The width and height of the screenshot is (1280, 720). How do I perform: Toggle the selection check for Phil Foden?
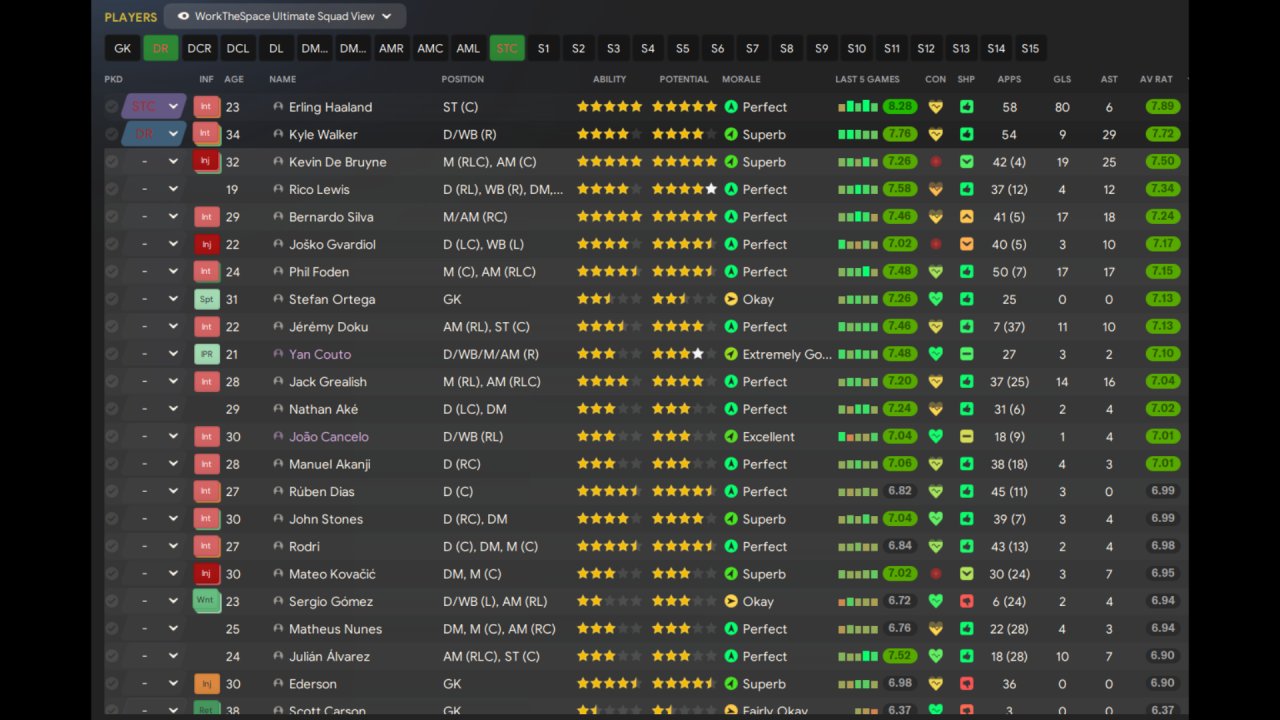click(x=112, y=272)
